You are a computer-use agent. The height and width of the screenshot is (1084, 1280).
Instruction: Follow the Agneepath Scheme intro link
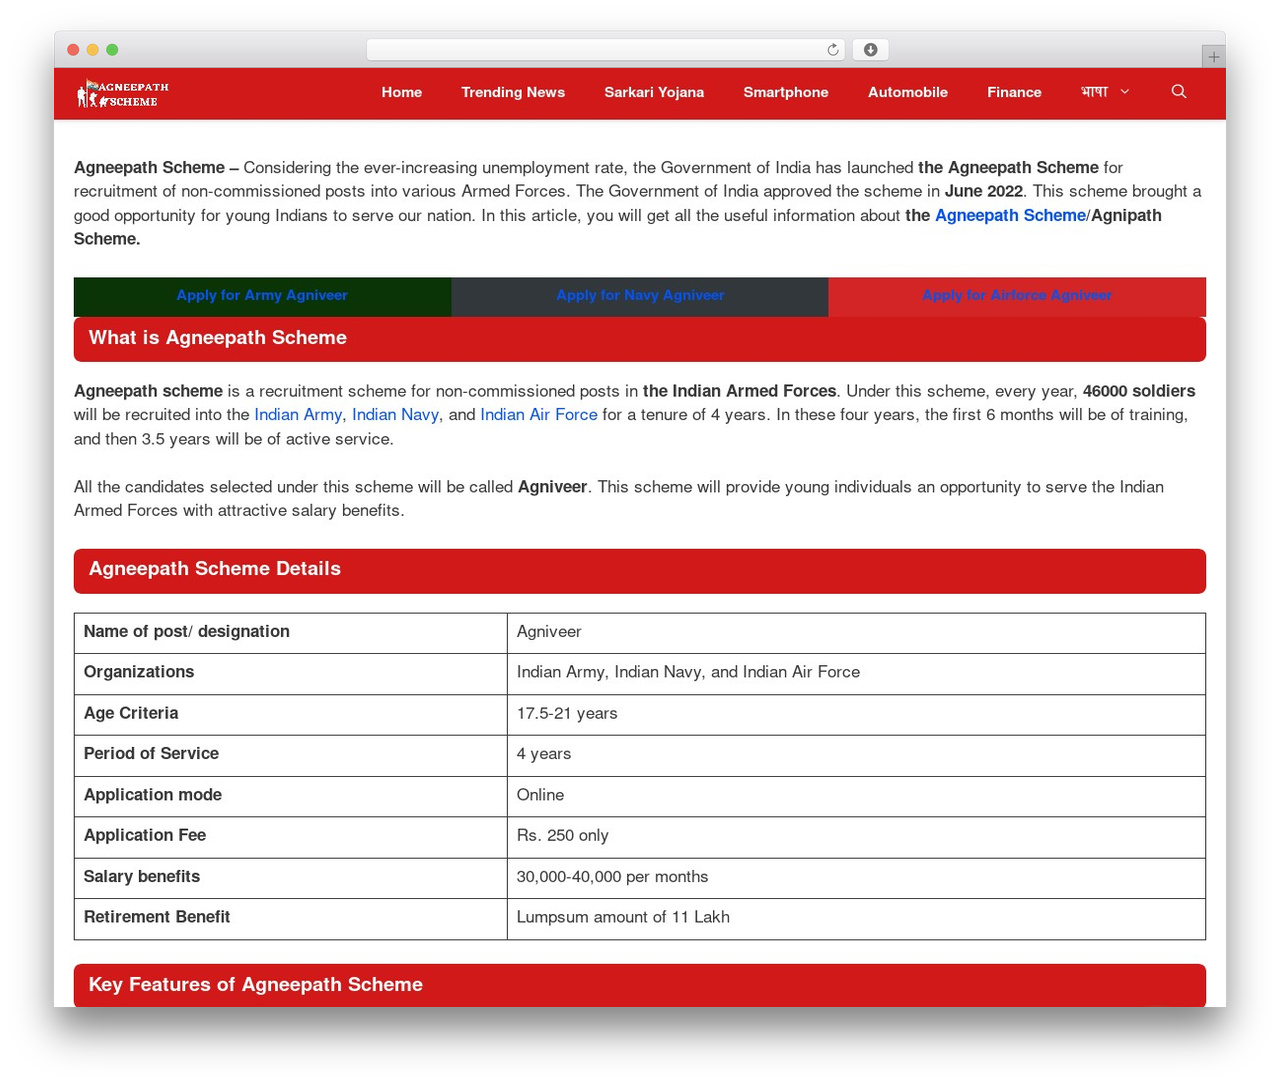click(x=1010, y=215)
